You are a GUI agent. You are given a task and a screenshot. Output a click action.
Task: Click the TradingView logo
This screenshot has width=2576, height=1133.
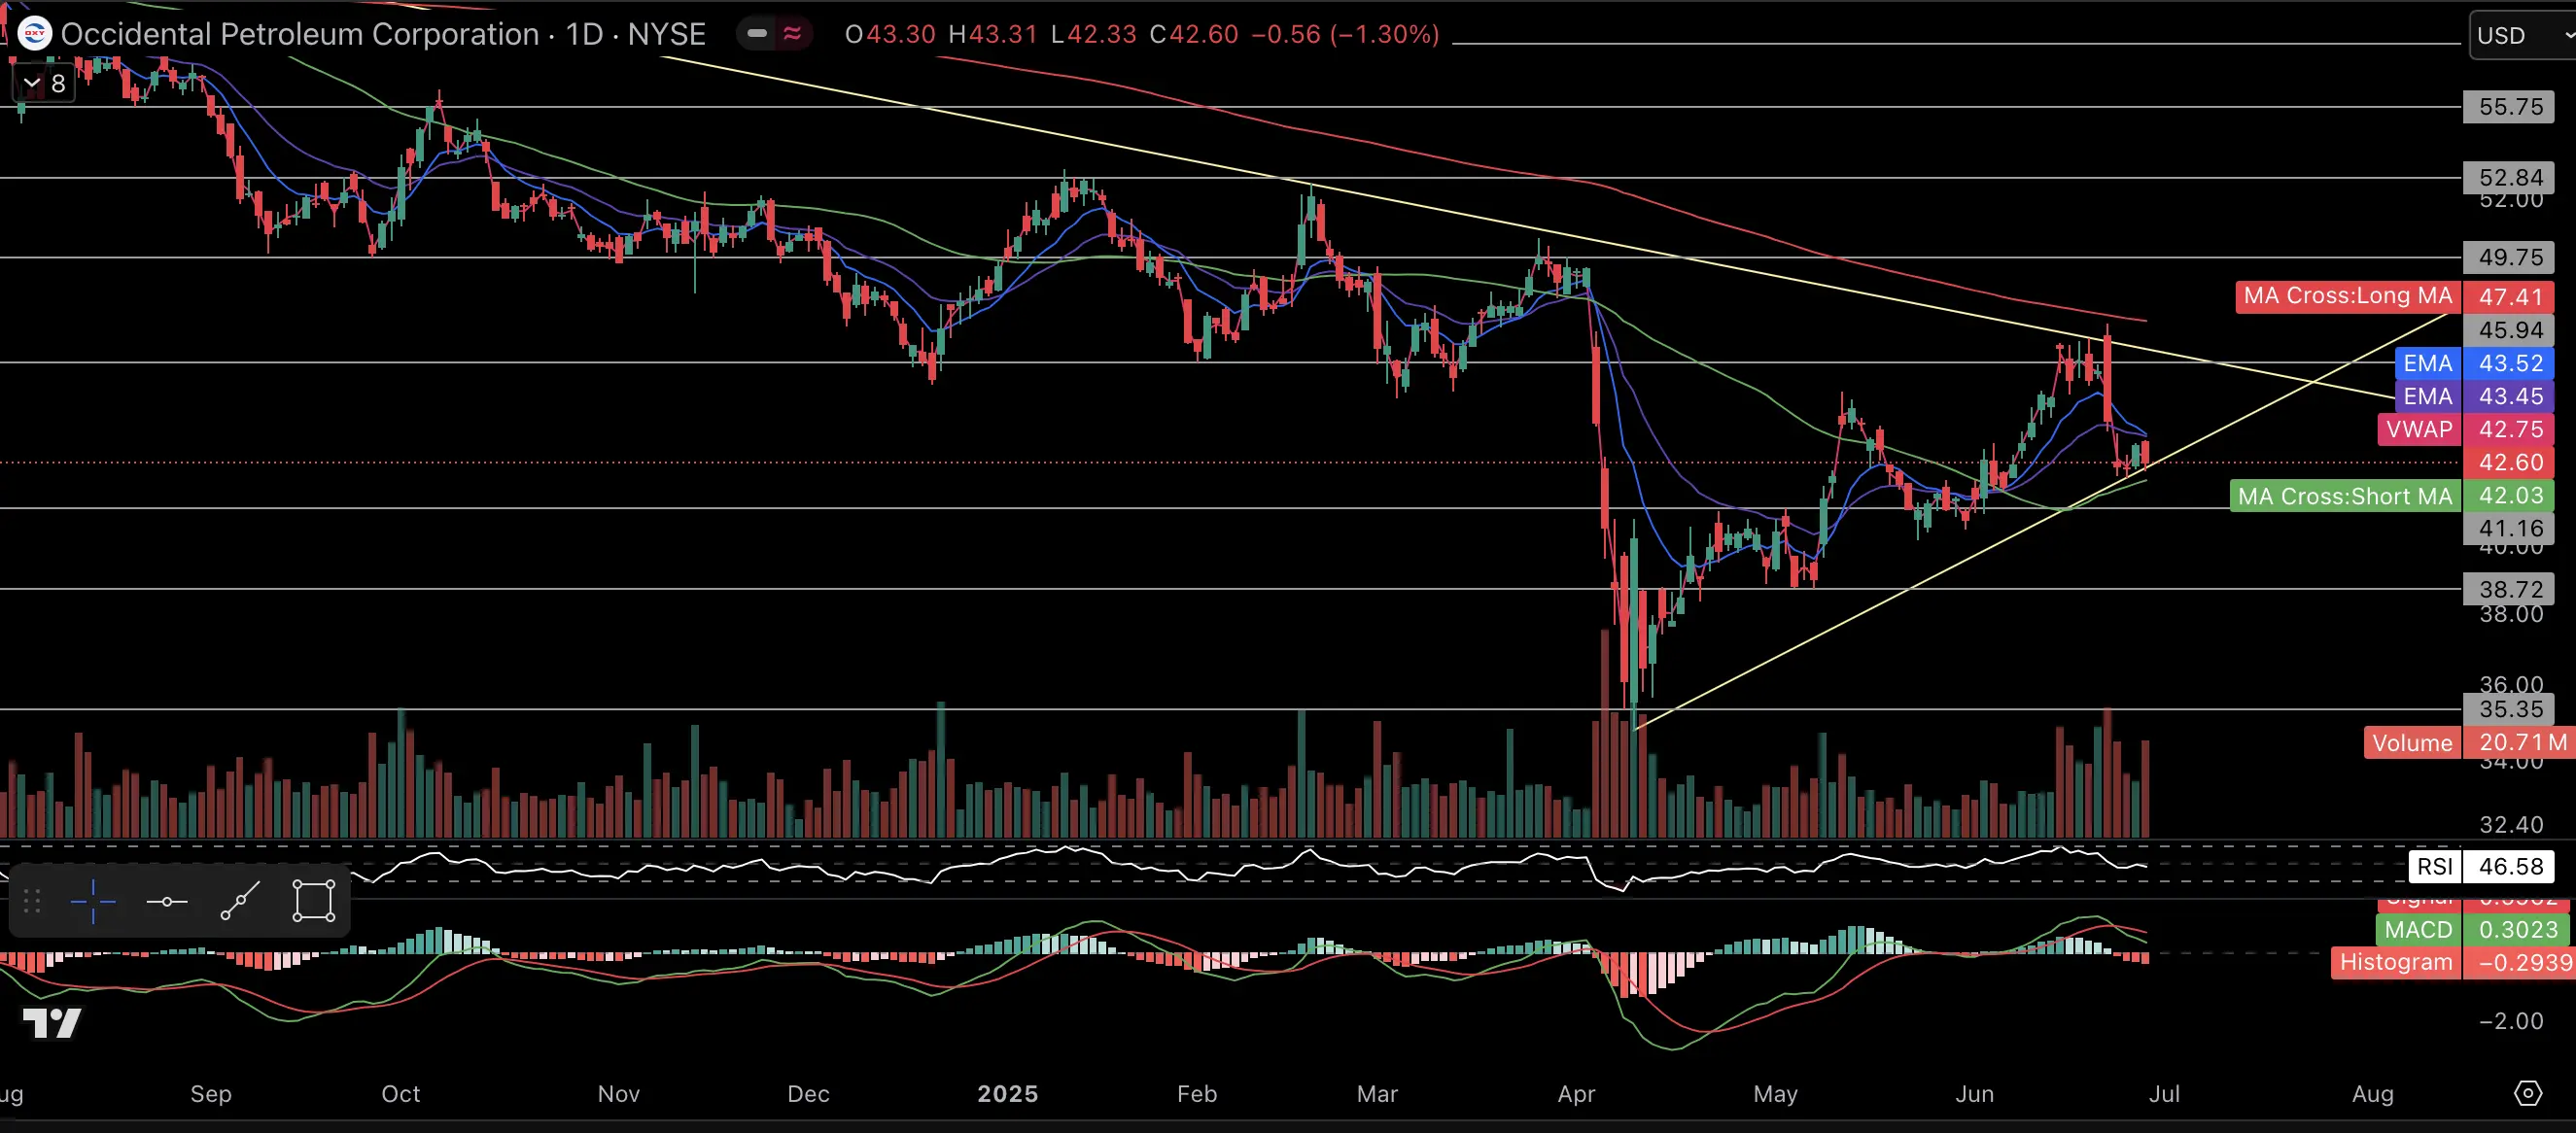coord(52,1023)
